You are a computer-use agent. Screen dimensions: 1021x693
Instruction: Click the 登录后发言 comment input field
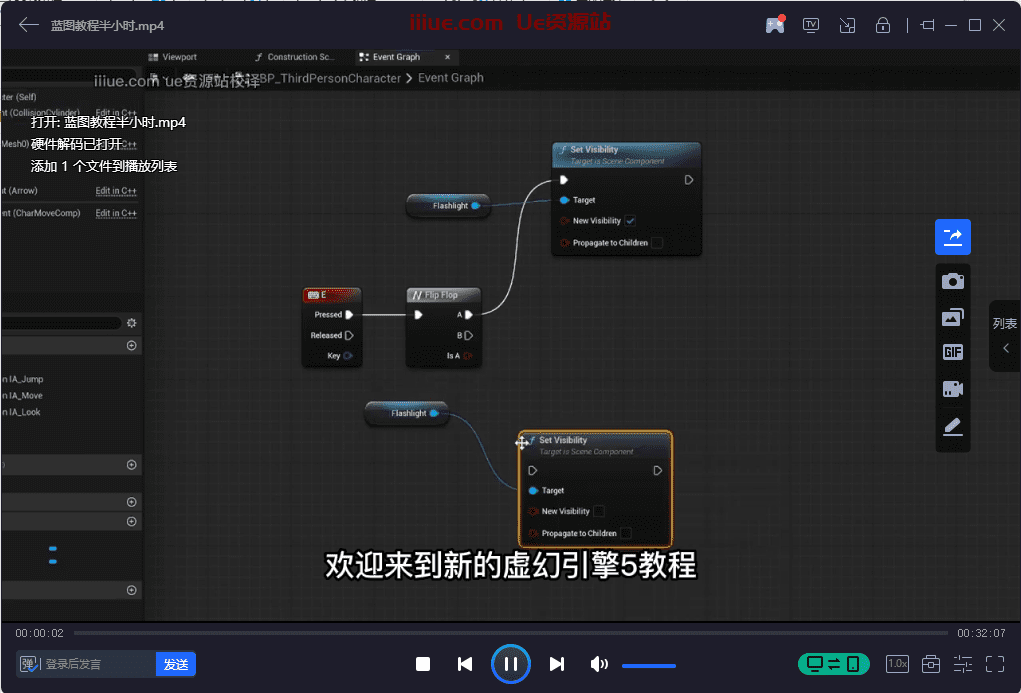click(97, 664)
